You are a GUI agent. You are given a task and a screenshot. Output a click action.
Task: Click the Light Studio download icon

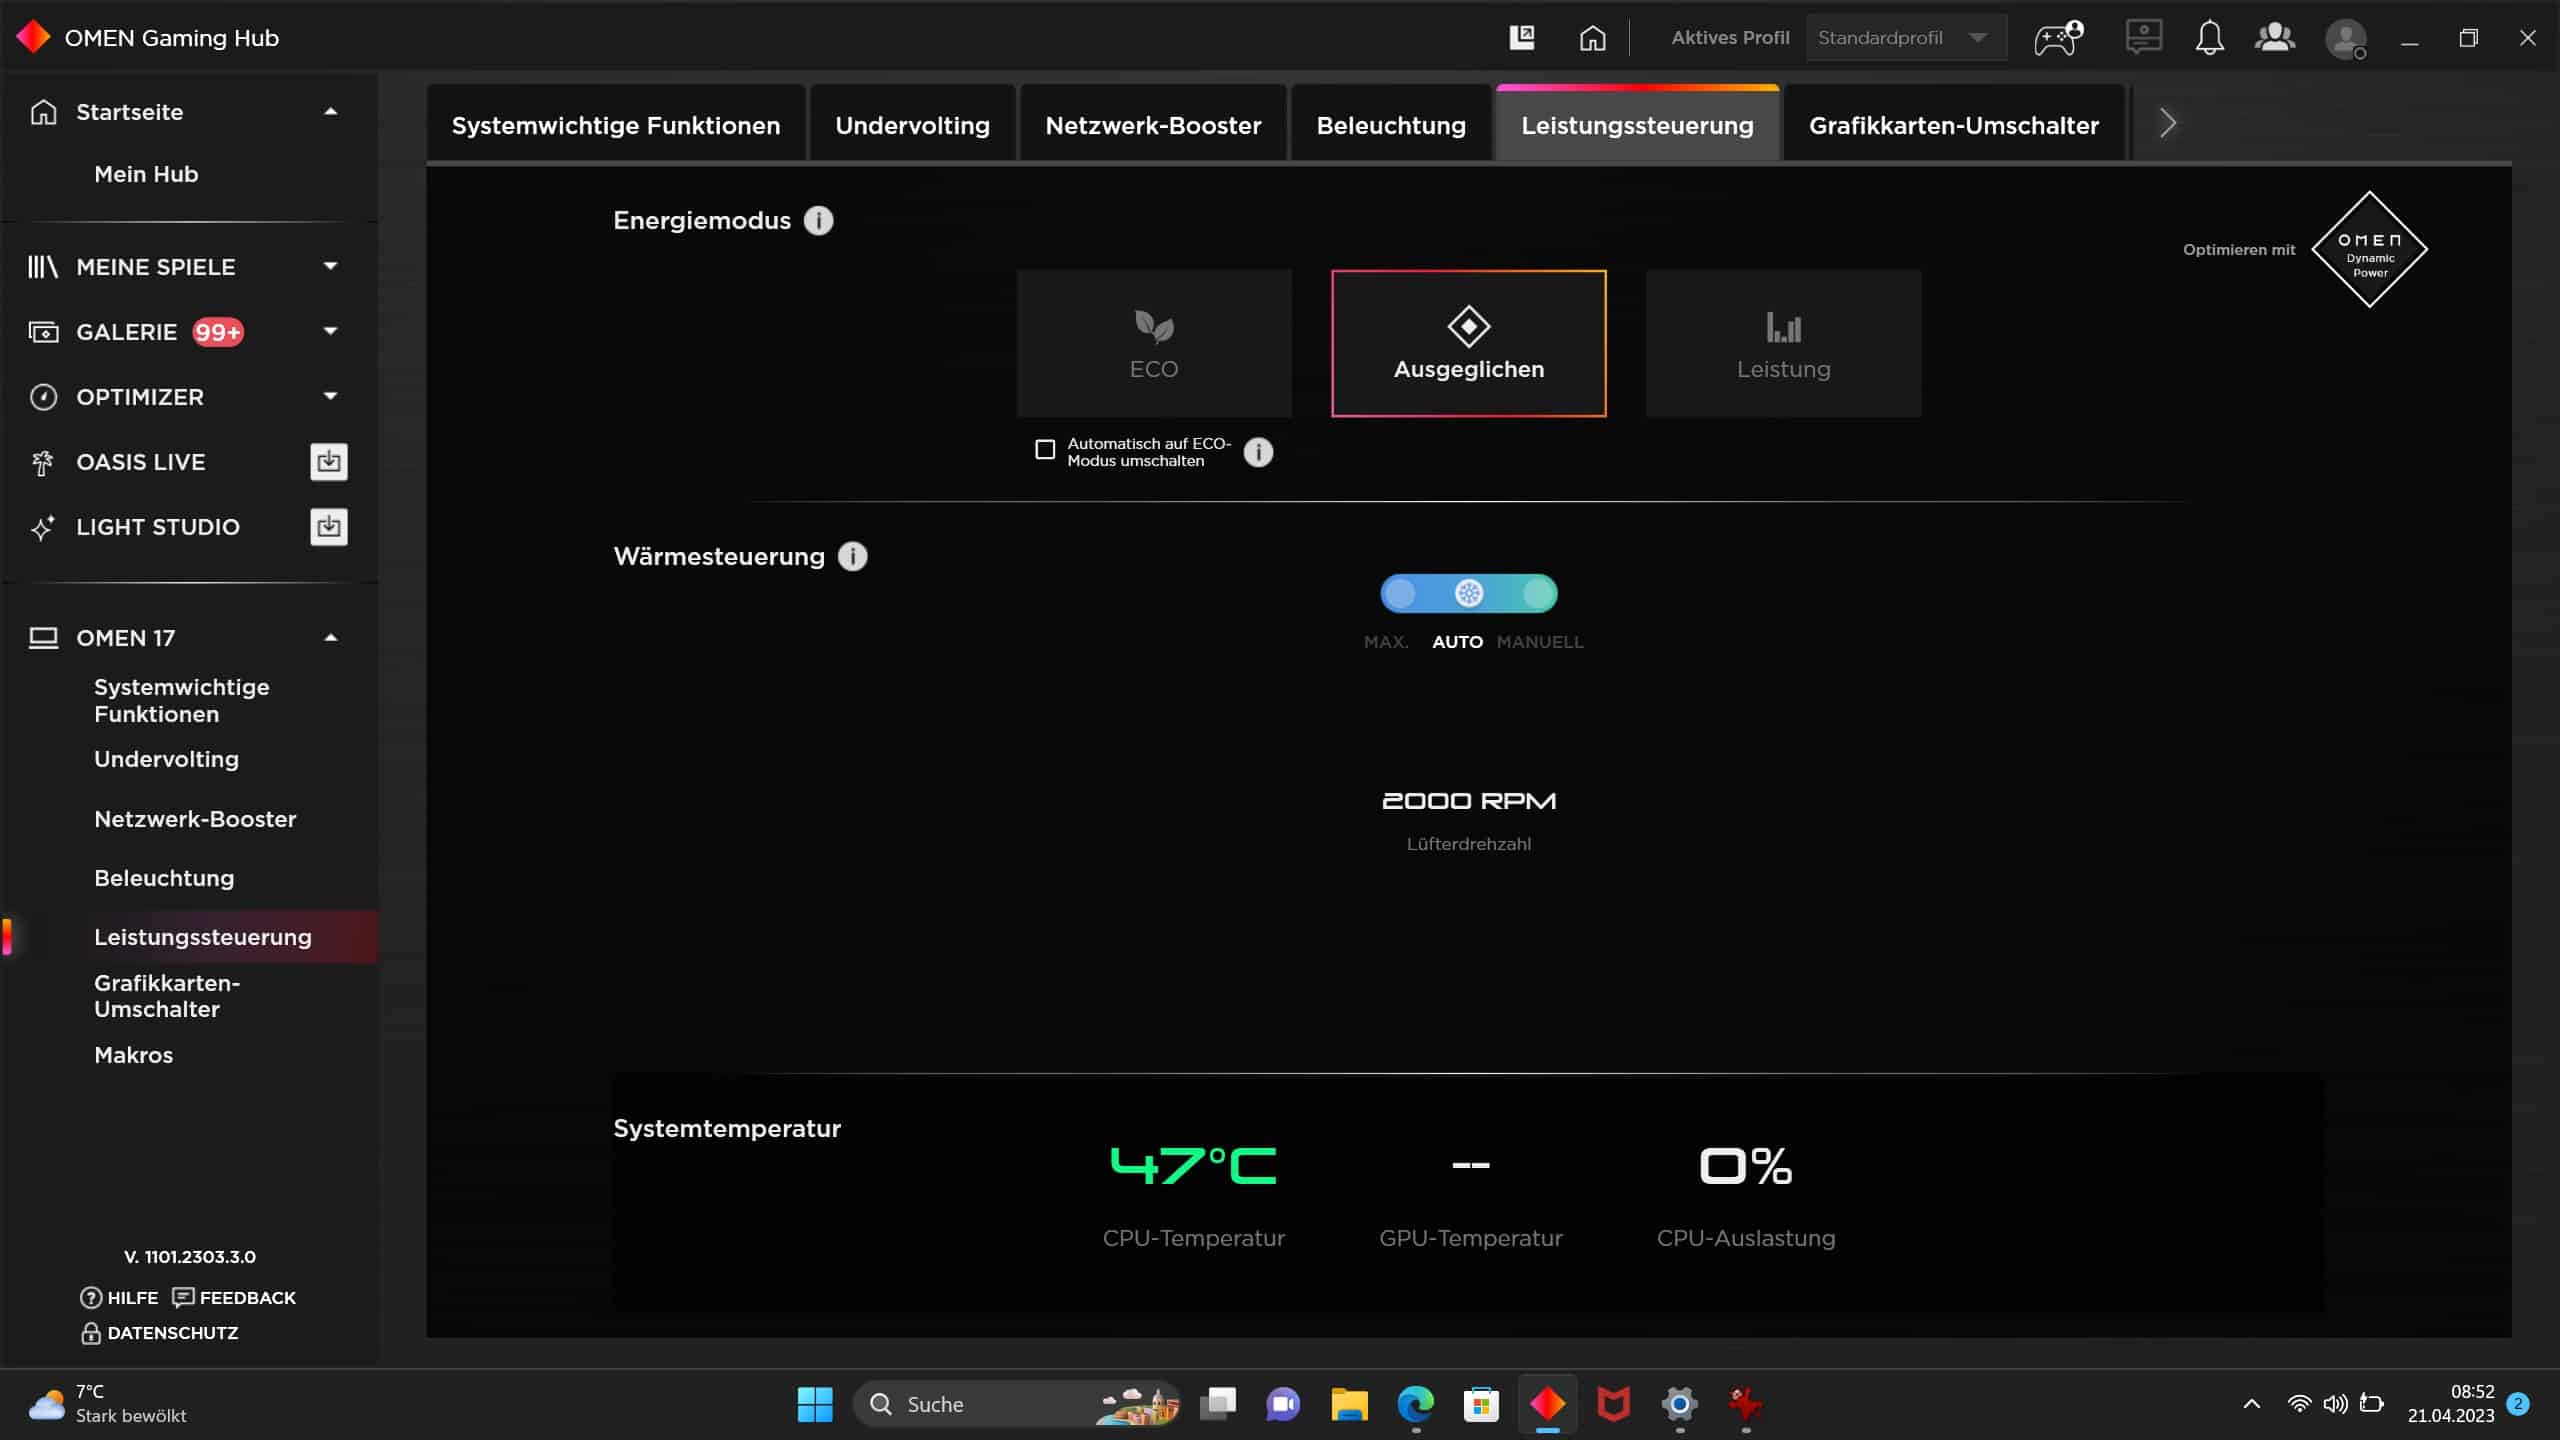point(329,527)
